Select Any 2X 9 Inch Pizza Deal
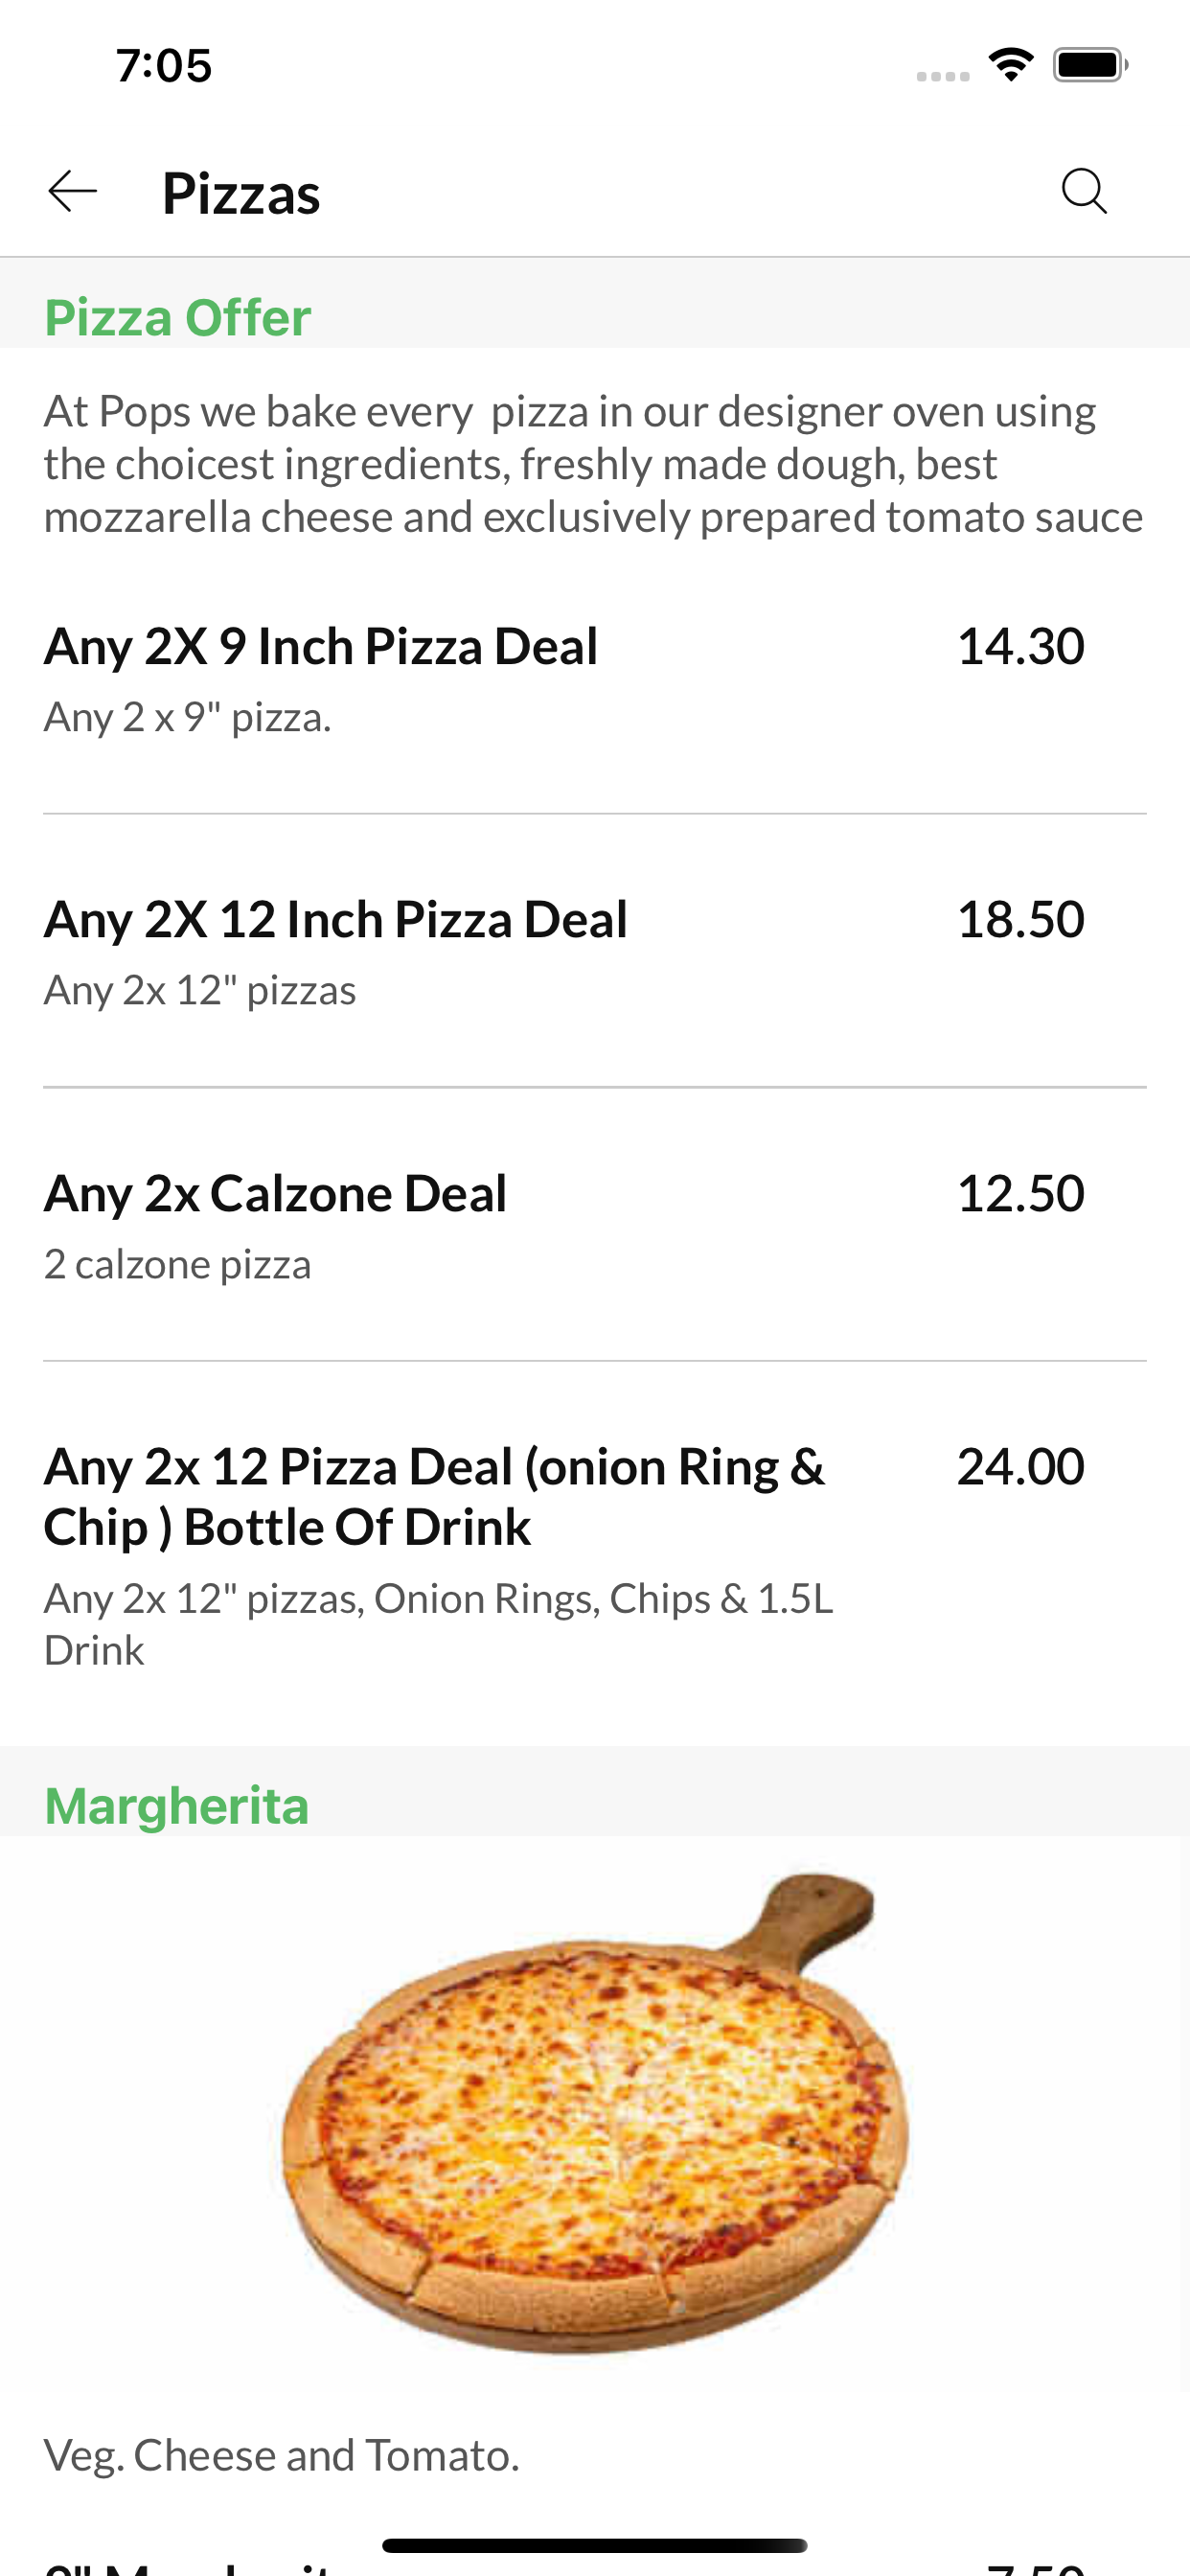1190x2576 pixels. point(595,677)
